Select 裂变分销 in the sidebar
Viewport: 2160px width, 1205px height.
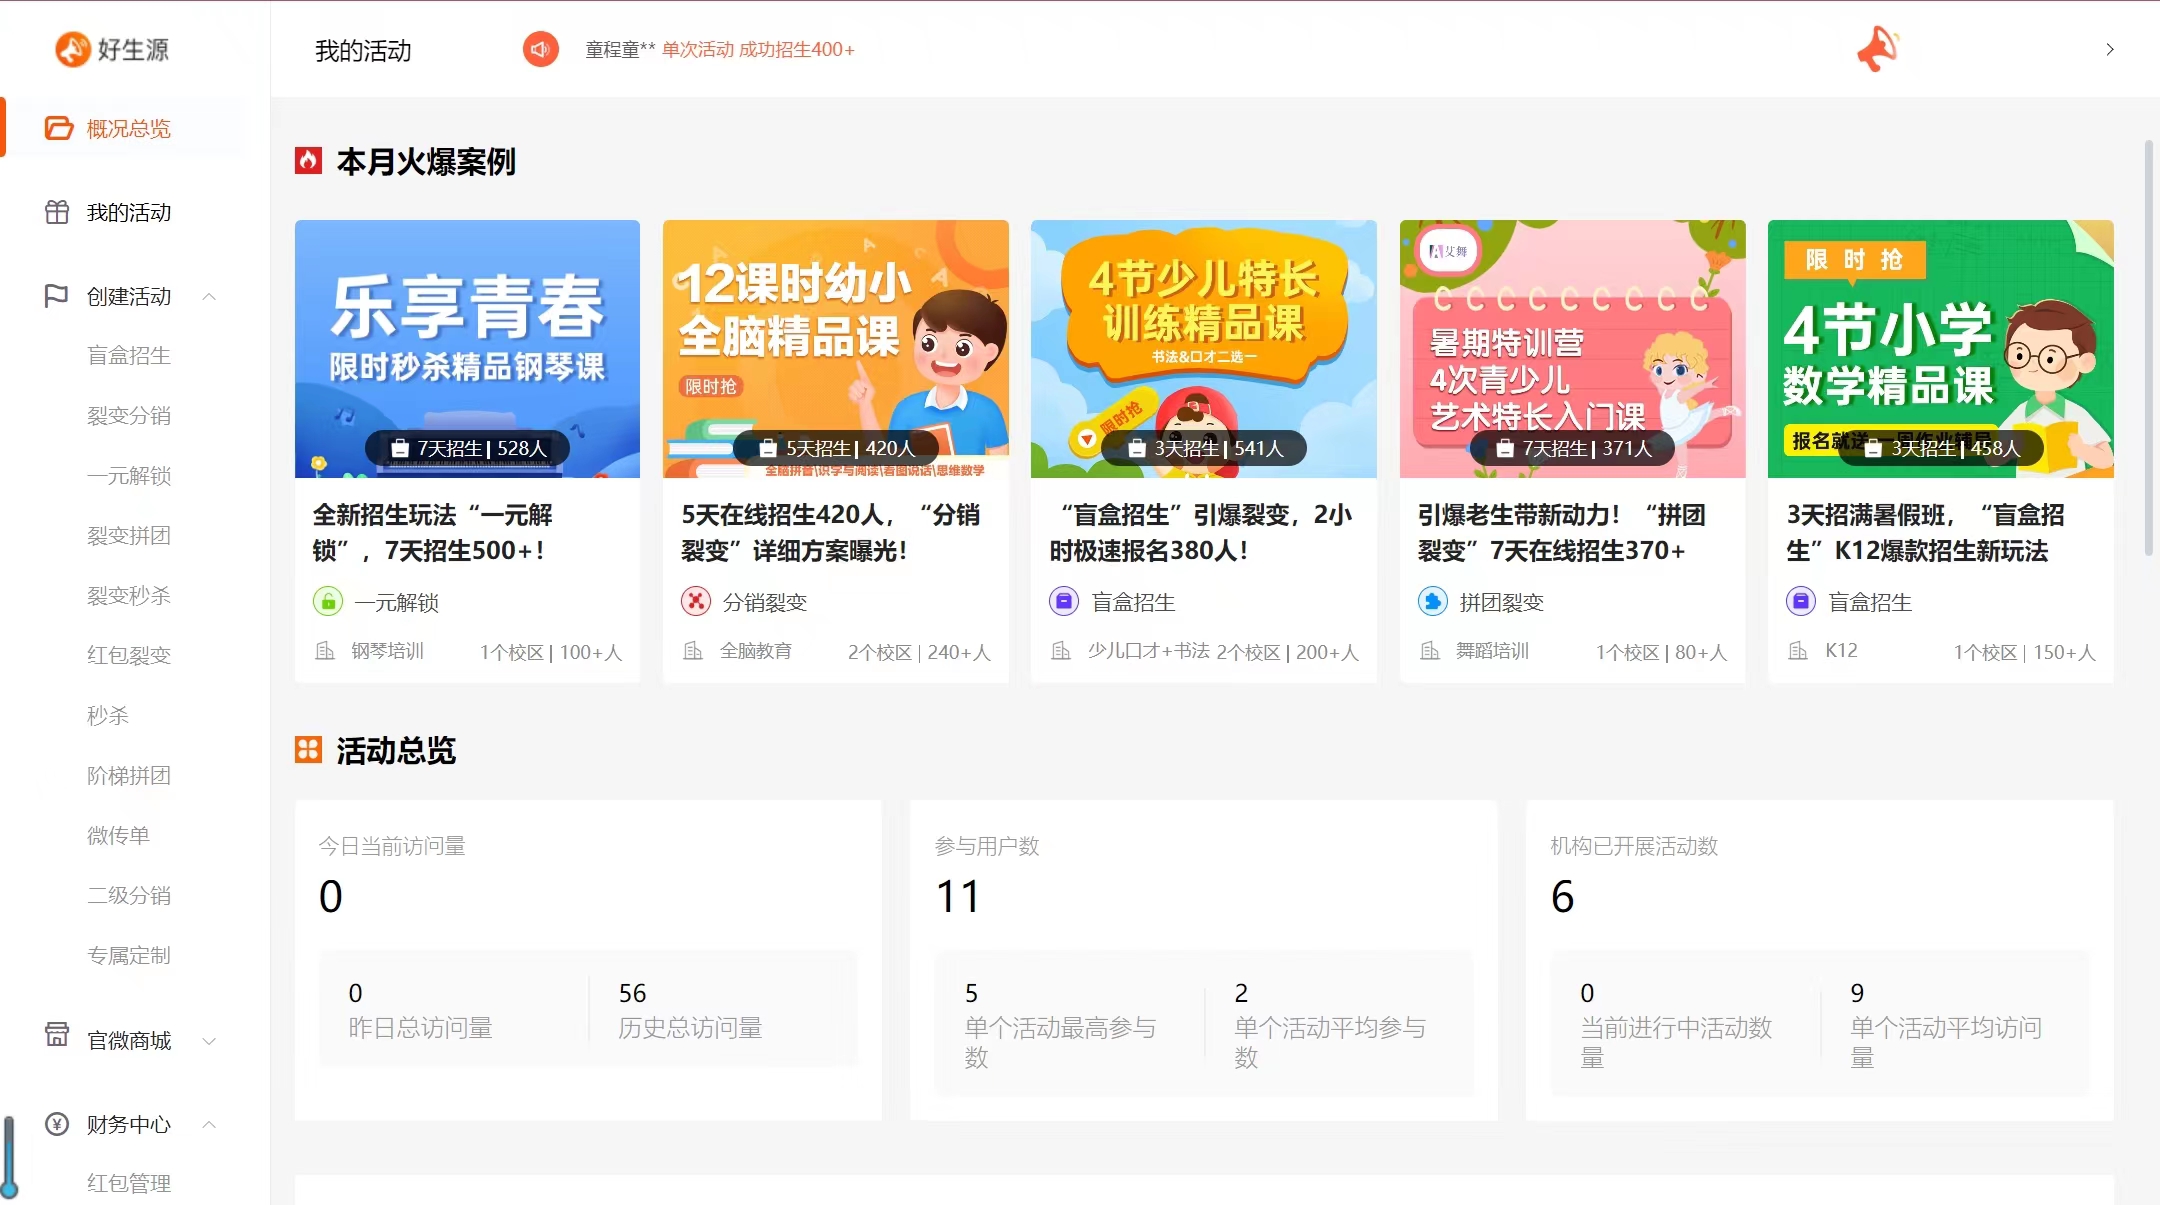click(129, 415)
